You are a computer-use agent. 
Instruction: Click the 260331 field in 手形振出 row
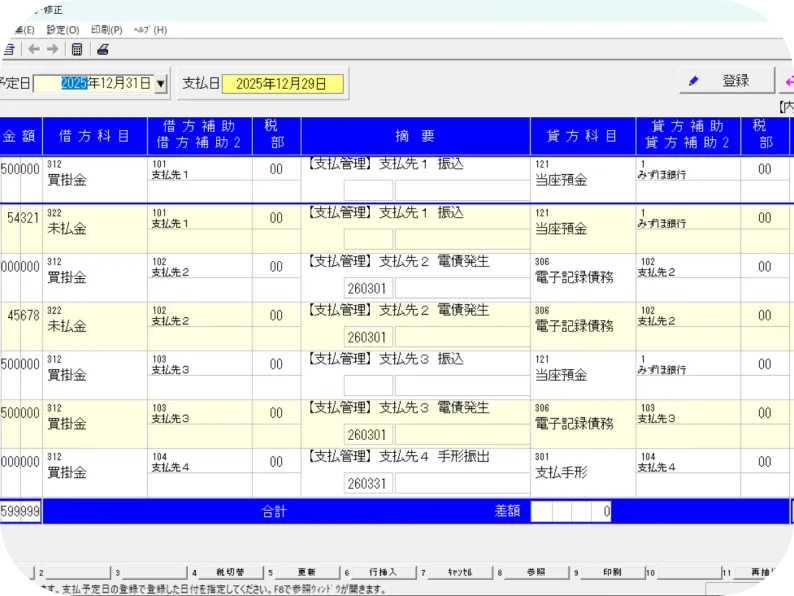pos(368,483)
